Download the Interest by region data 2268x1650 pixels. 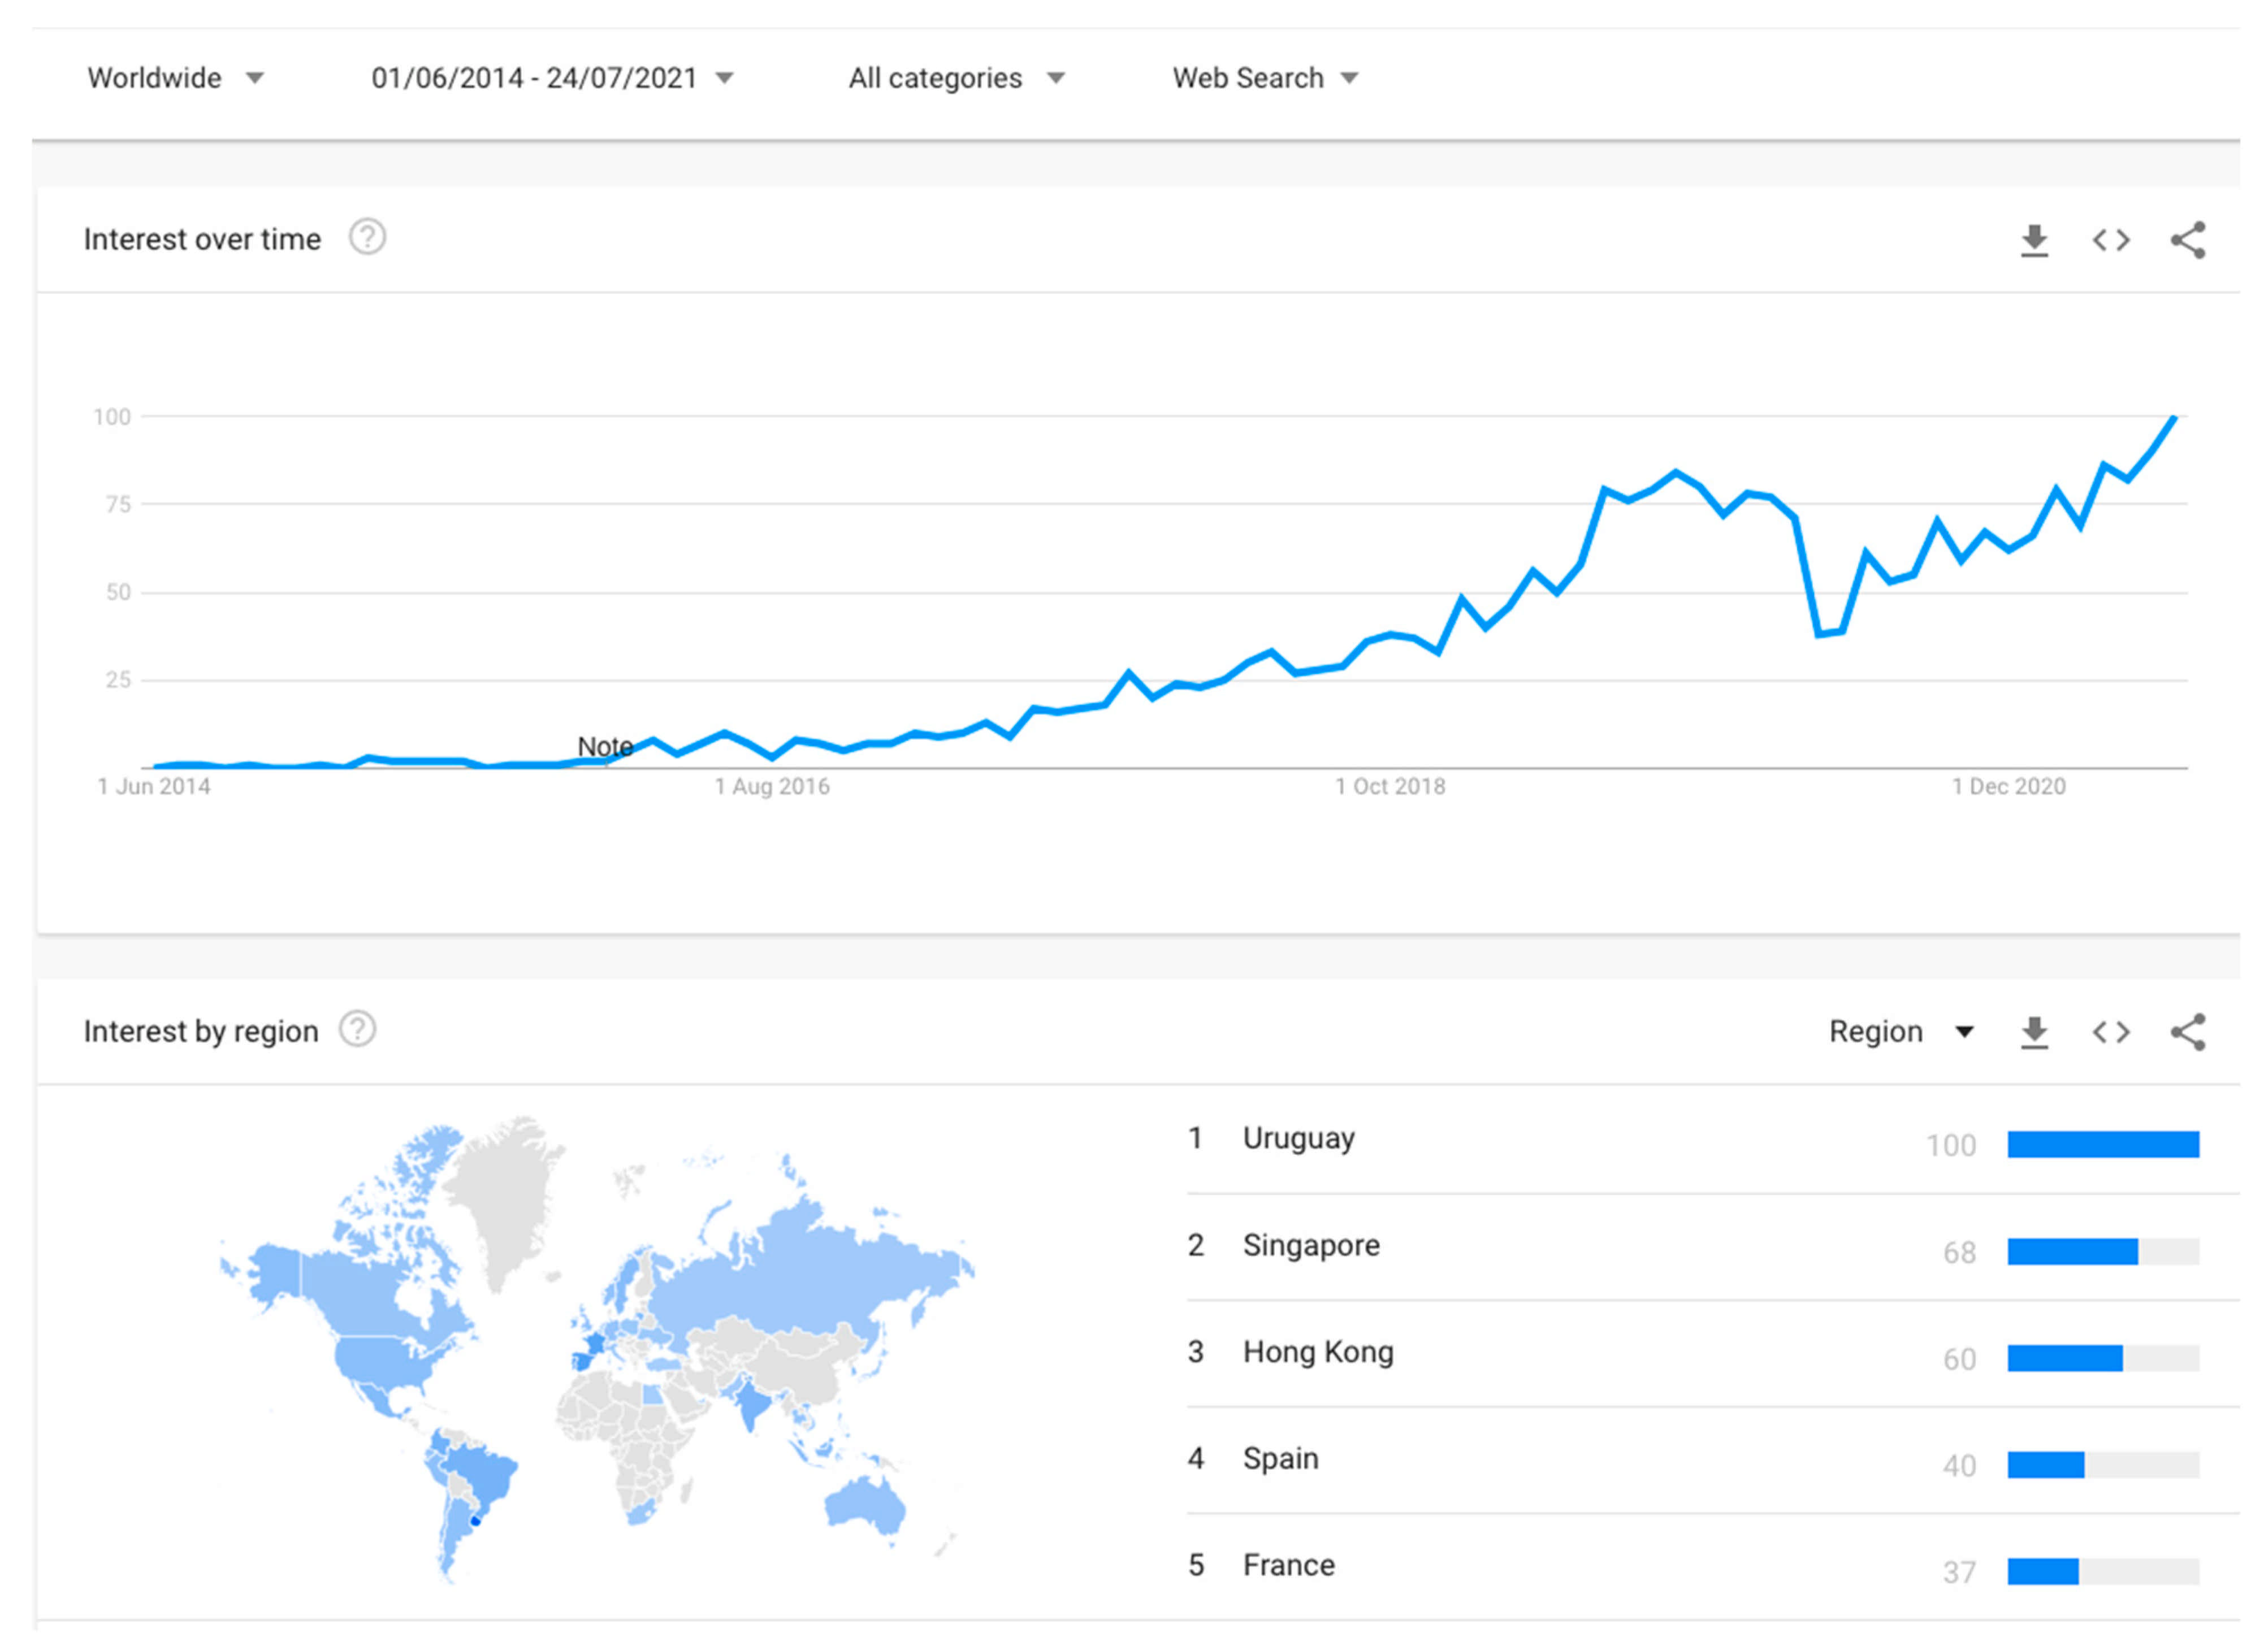pyautogui.click(x=2034, y=1032)
